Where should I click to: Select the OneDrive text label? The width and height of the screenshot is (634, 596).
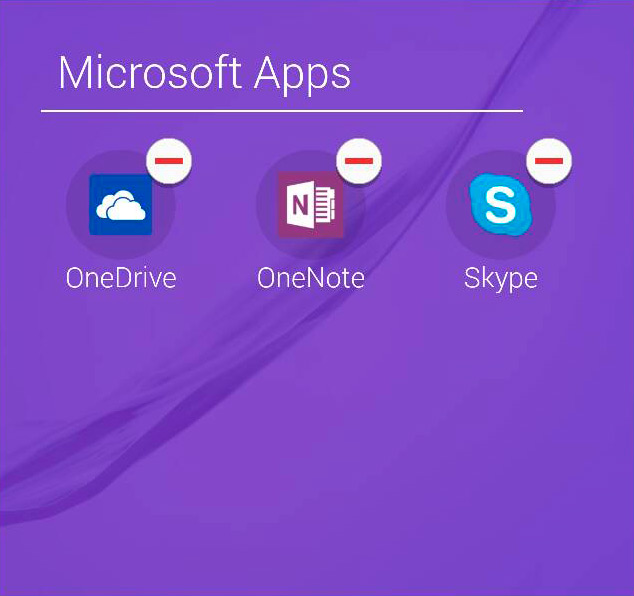pos(121,278)
